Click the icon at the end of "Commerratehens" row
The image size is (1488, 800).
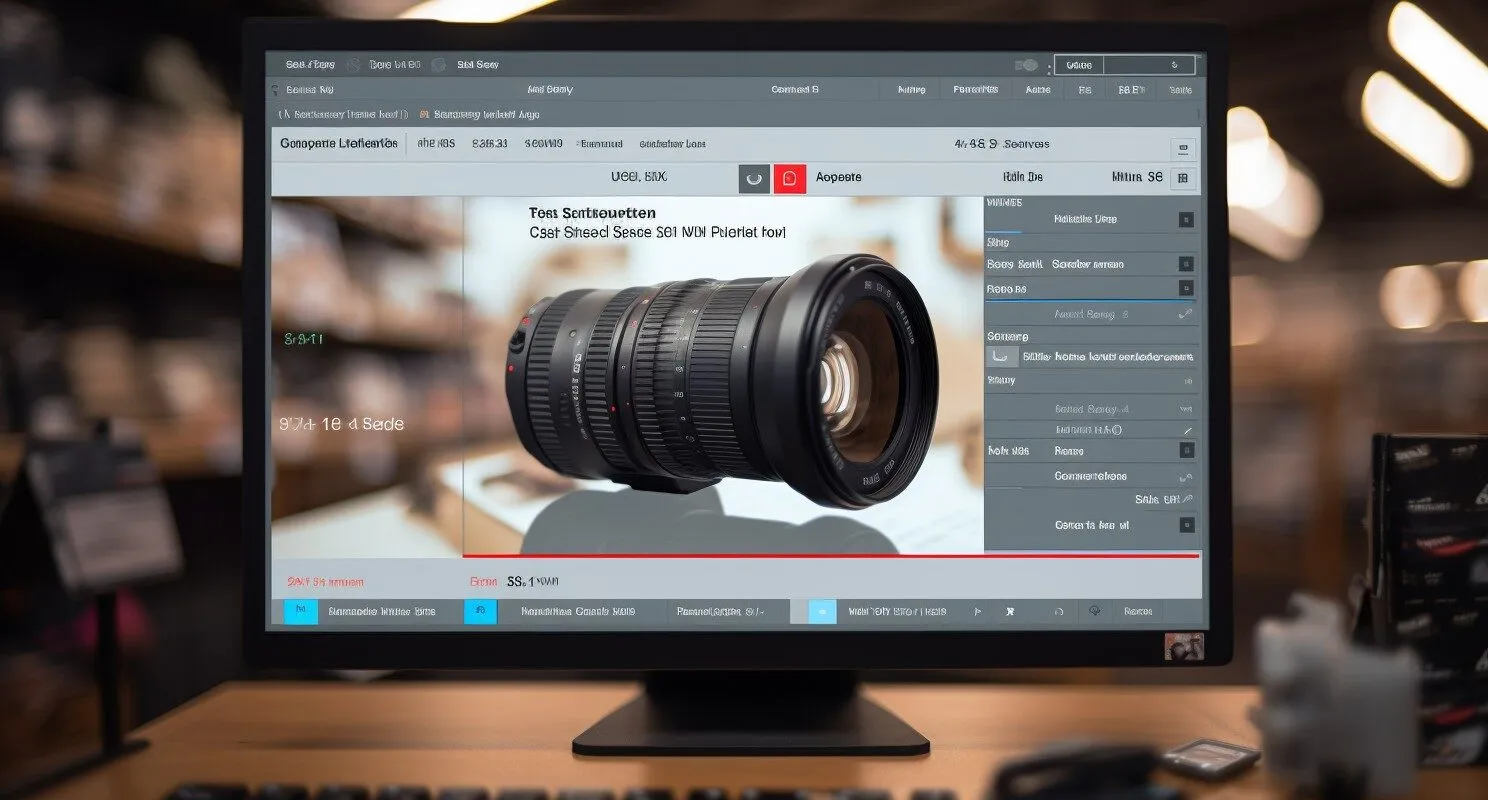point(1186,477)
